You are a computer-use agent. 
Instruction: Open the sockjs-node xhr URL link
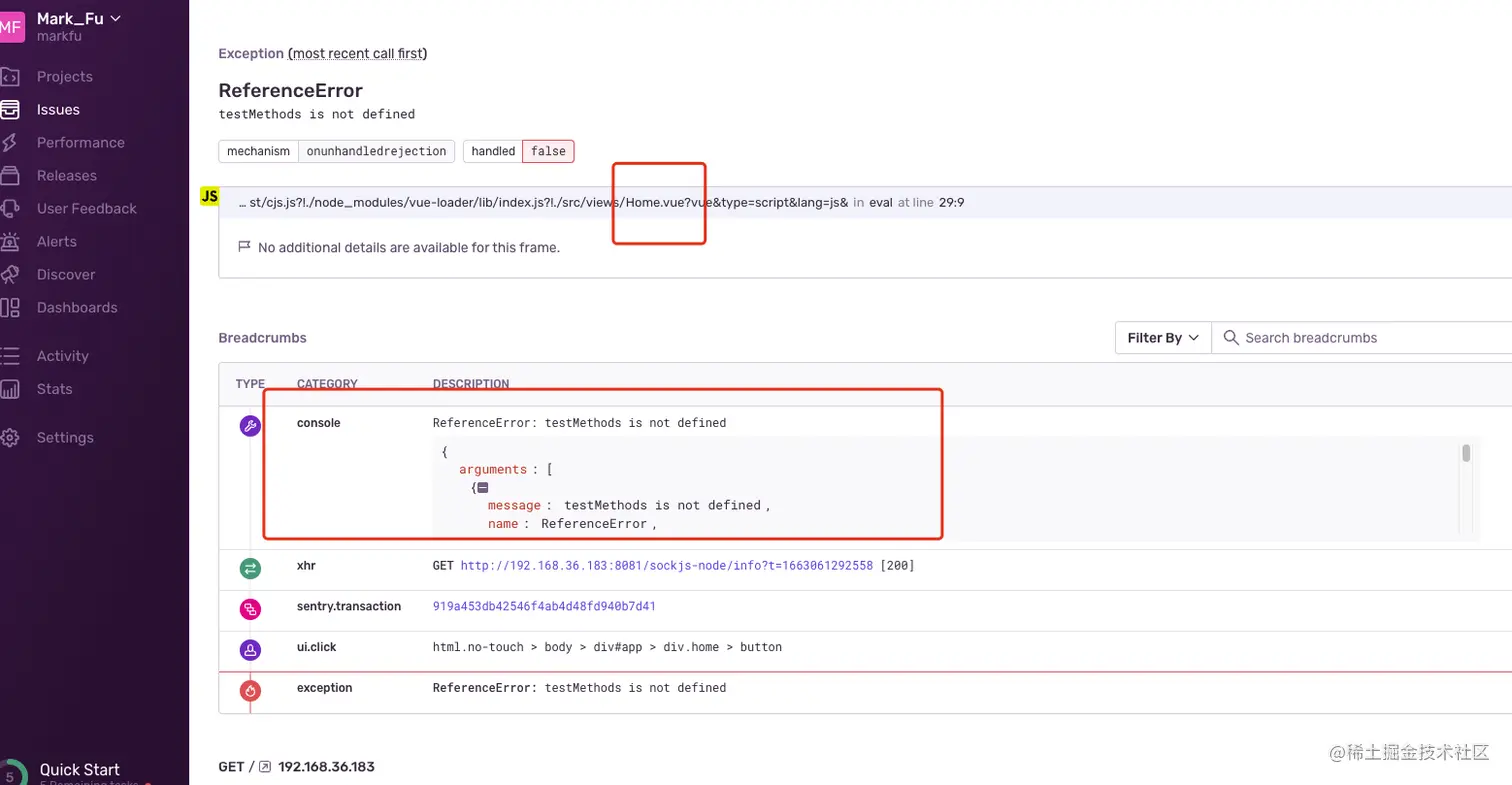tap(667, 566)
